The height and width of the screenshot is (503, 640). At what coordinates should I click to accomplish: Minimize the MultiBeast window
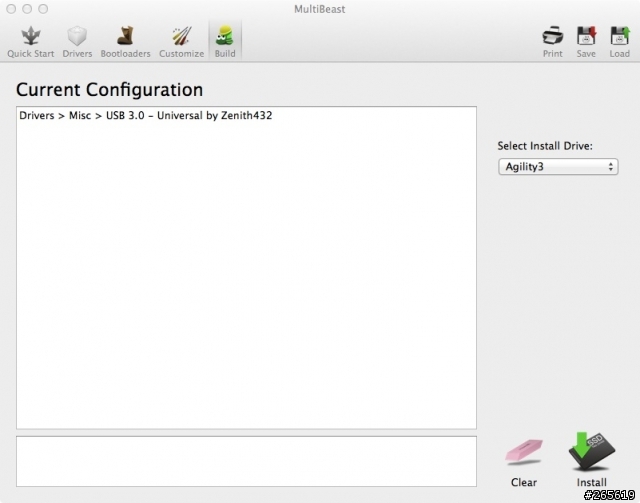pyautogui.click(x=27, y=9)
